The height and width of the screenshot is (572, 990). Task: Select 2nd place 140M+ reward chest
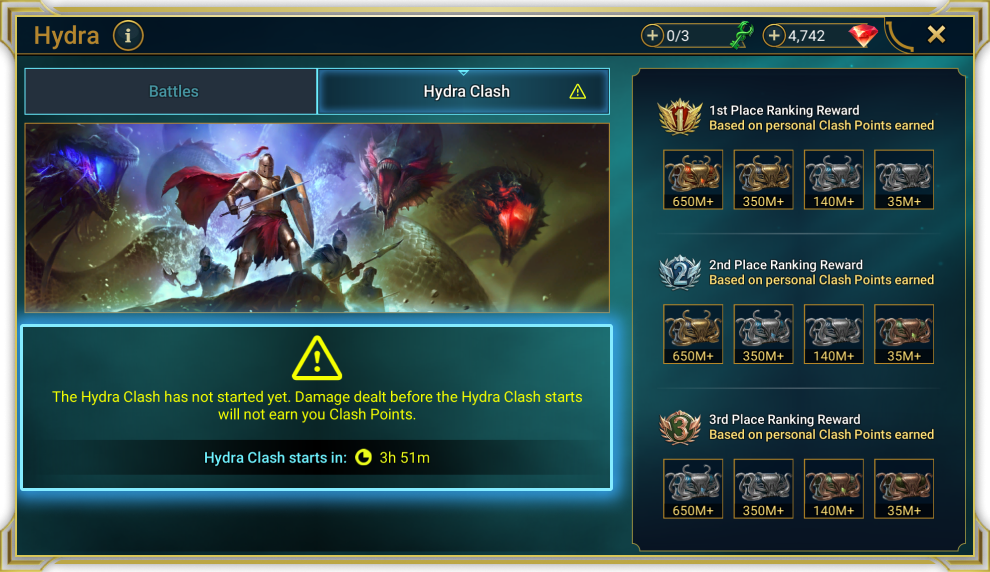(x=833, y=334)
